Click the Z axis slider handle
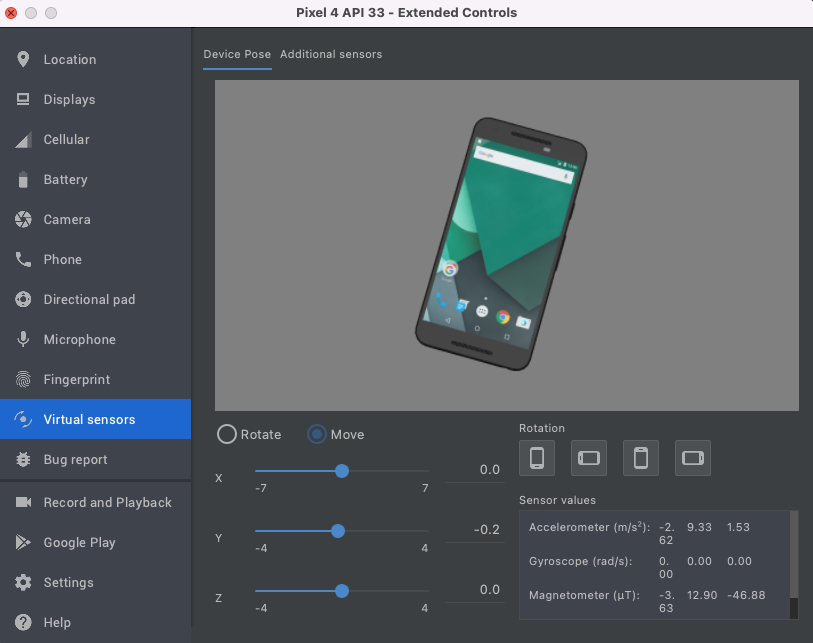This screenshot has width=813, height=643. coord(342,591)
